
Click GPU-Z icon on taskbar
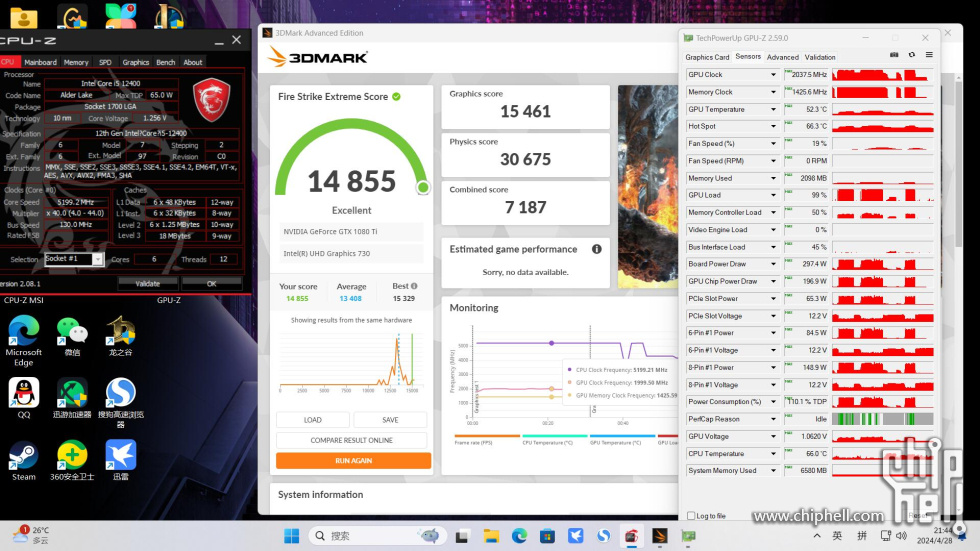[688, 536]
